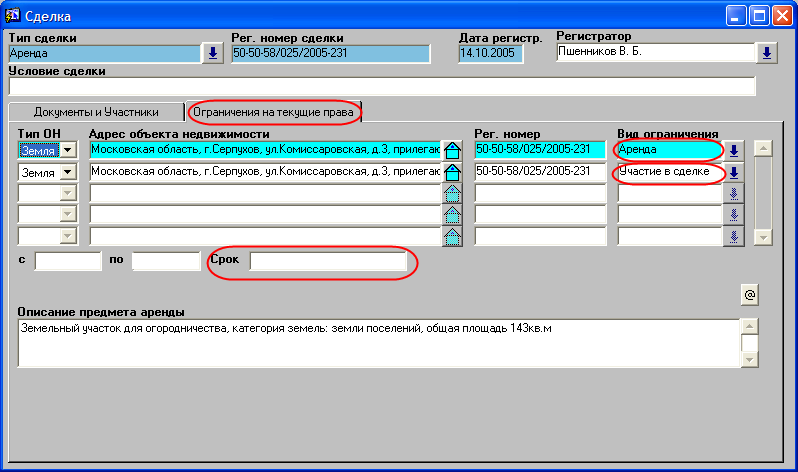Click restriction arrow in fifth empty row
798x472 pixels.
(733, 236)
